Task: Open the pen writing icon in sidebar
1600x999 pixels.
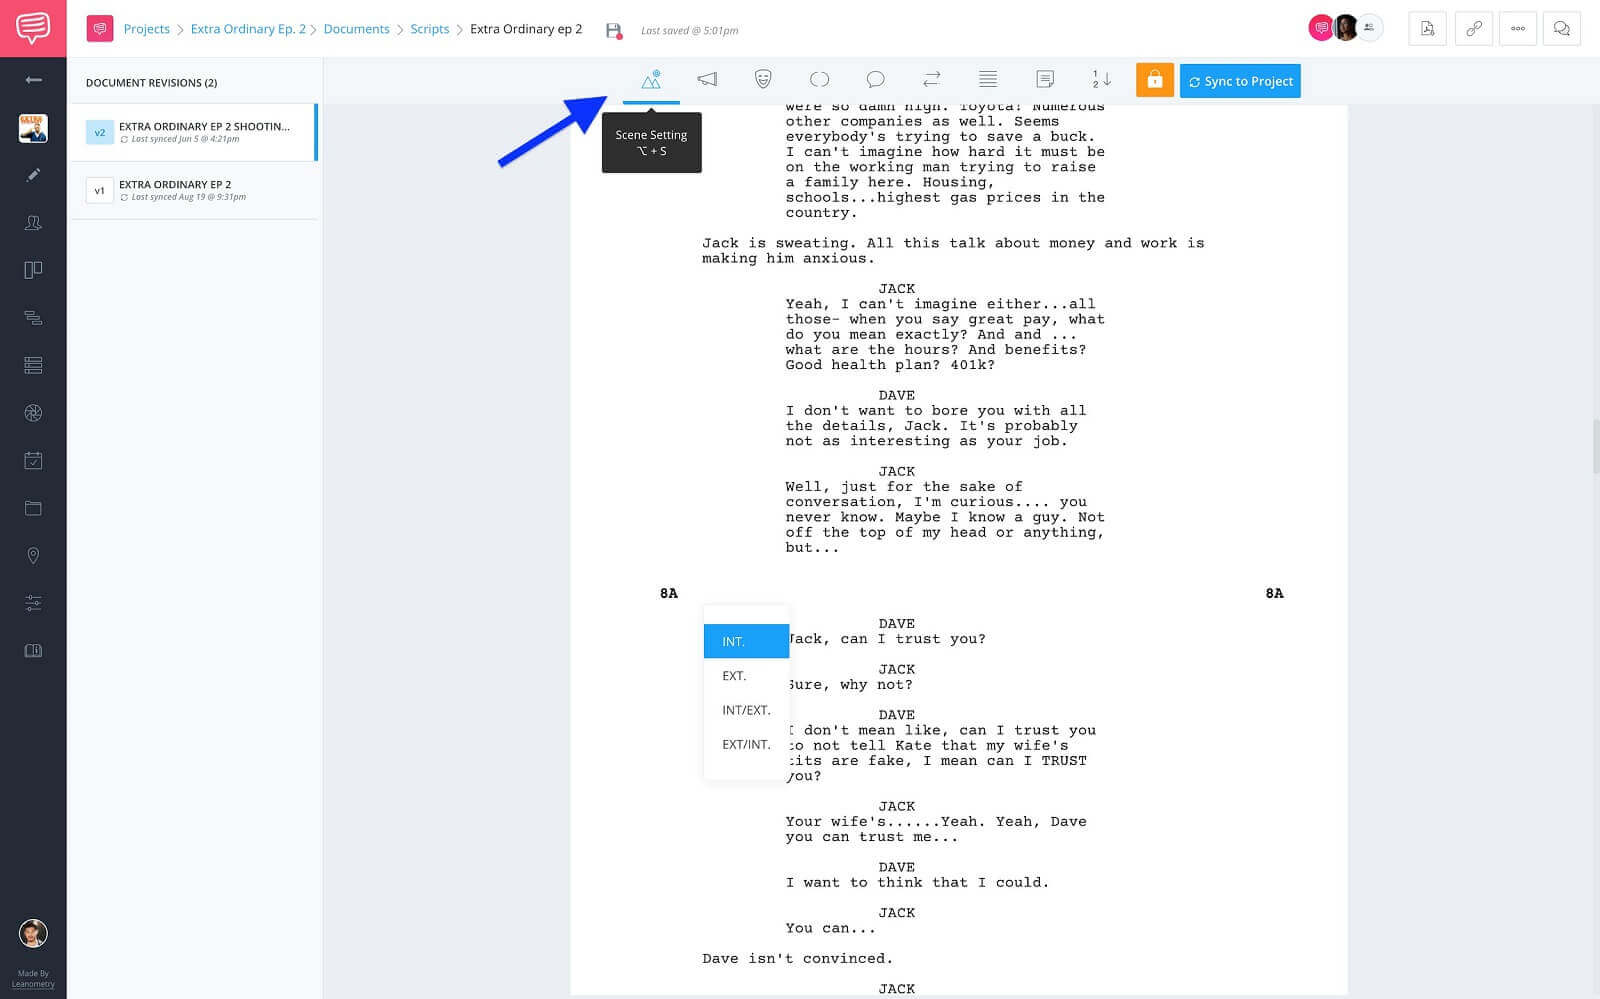Action: click(x=33, y=175)
